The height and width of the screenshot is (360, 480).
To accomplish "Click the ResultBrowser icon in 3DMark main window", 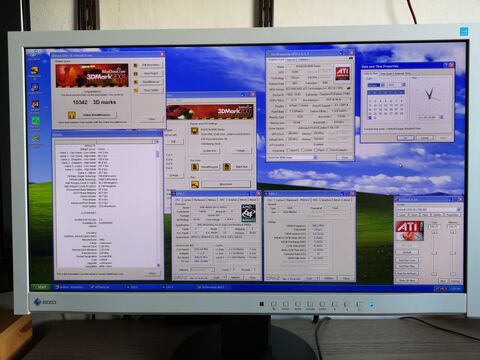I will [x=195, y=167].
